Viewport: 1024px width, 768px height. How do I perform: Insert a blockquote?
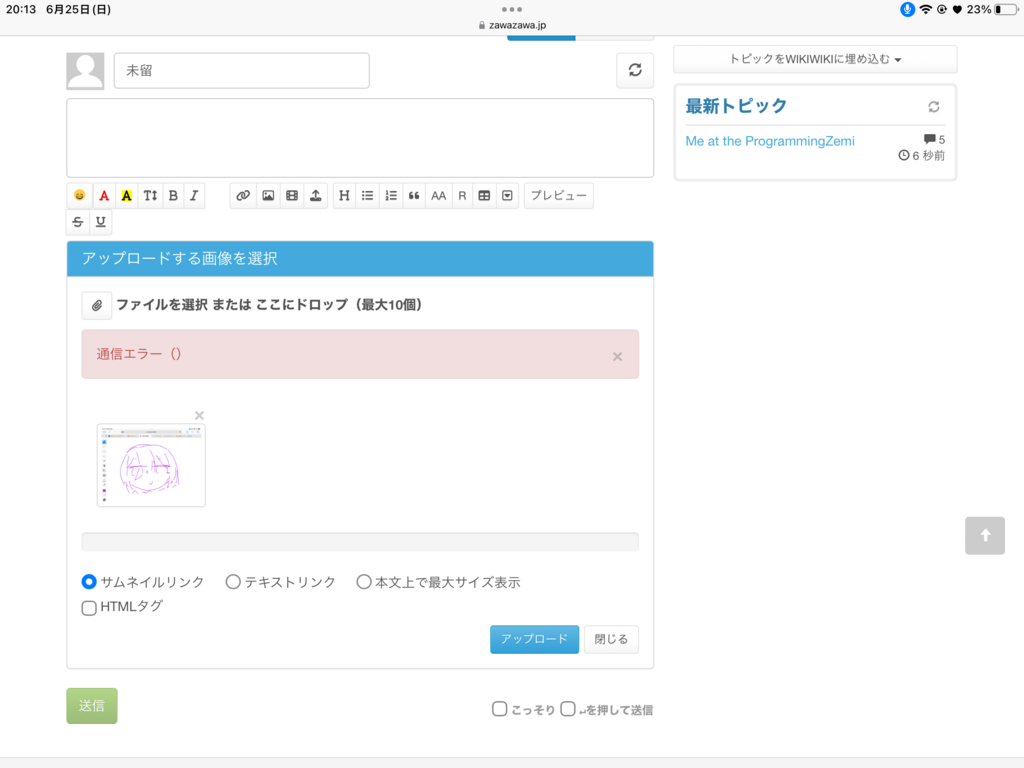(414, 195)
